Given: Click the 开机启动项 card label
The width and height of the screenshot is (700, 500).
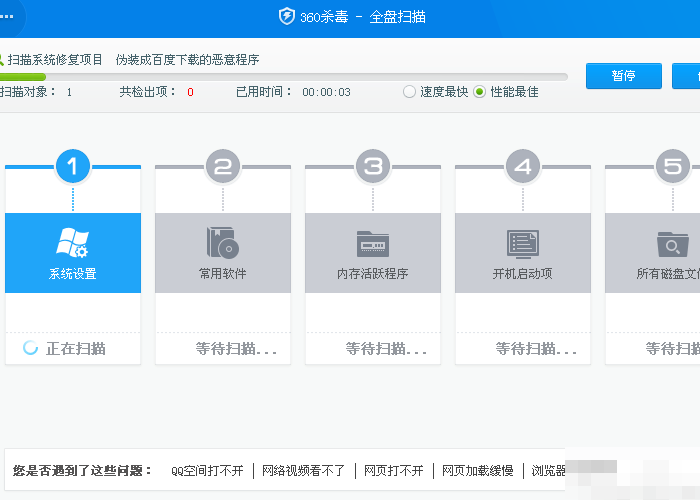Looking at the screenshot, I should [x=523, y=274].
